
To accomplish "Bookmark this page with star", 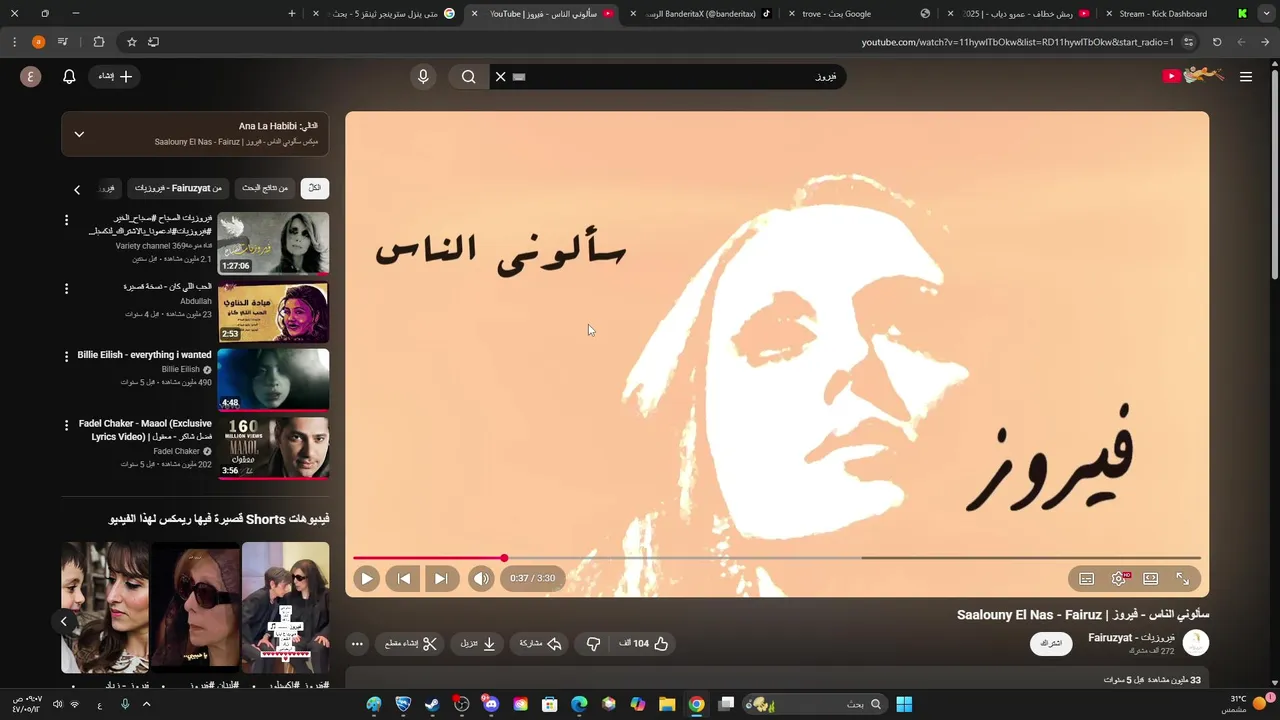I will pyautogui.click(x=131, y=42).
